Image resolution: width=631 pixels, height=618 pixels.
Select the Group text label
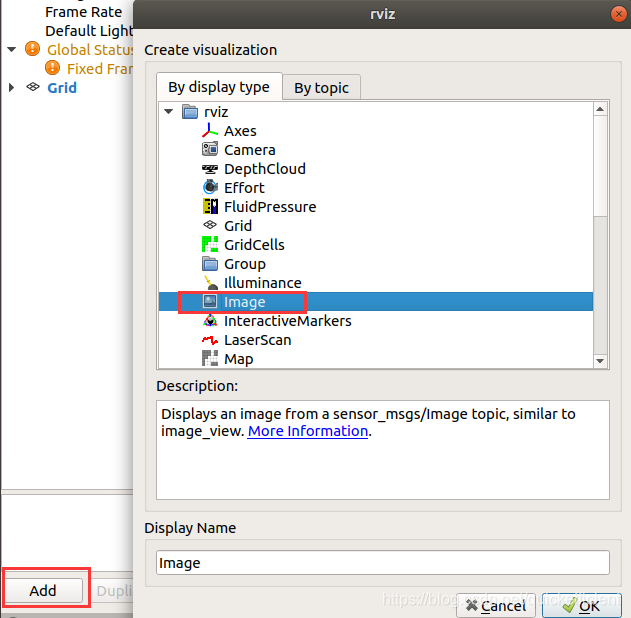245,264
